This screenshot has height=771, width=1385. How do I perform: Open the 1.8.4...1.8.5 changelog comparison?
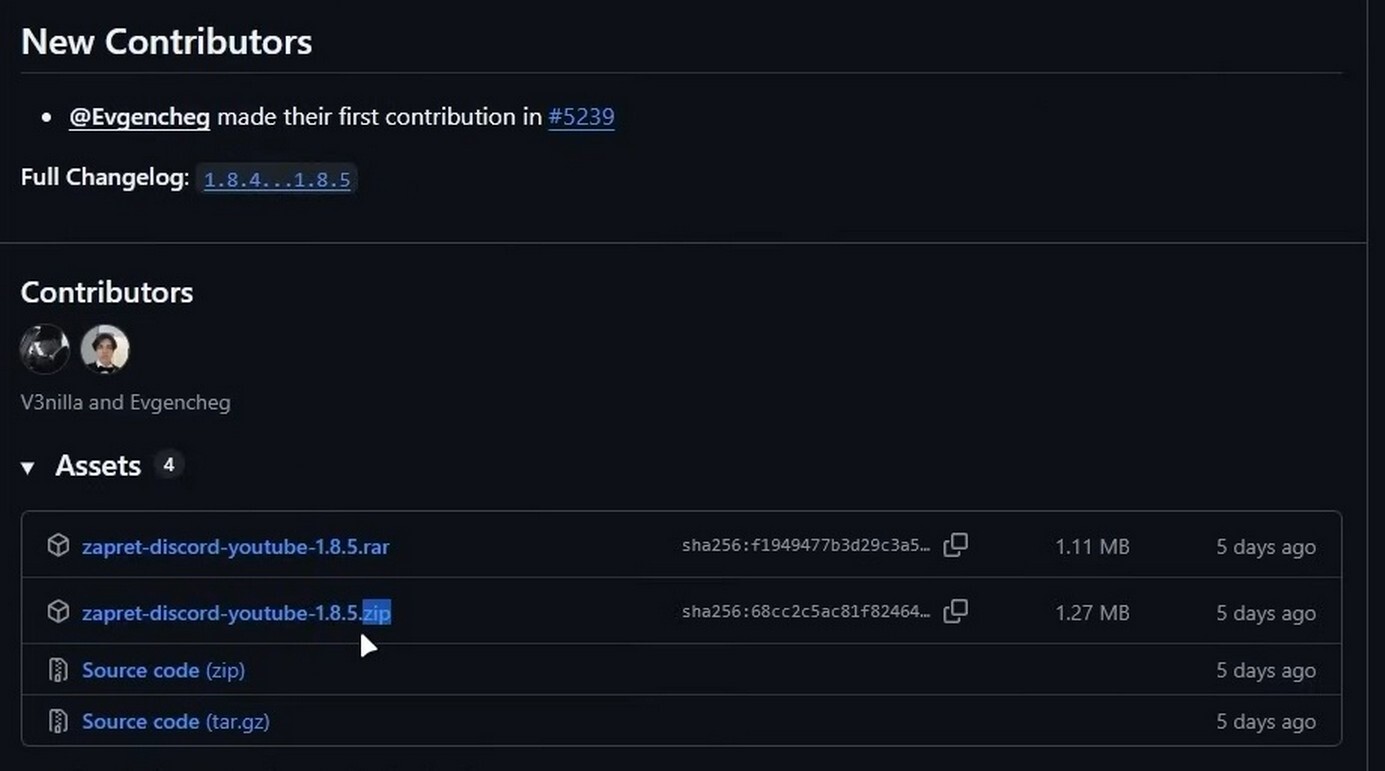(277, 179)
